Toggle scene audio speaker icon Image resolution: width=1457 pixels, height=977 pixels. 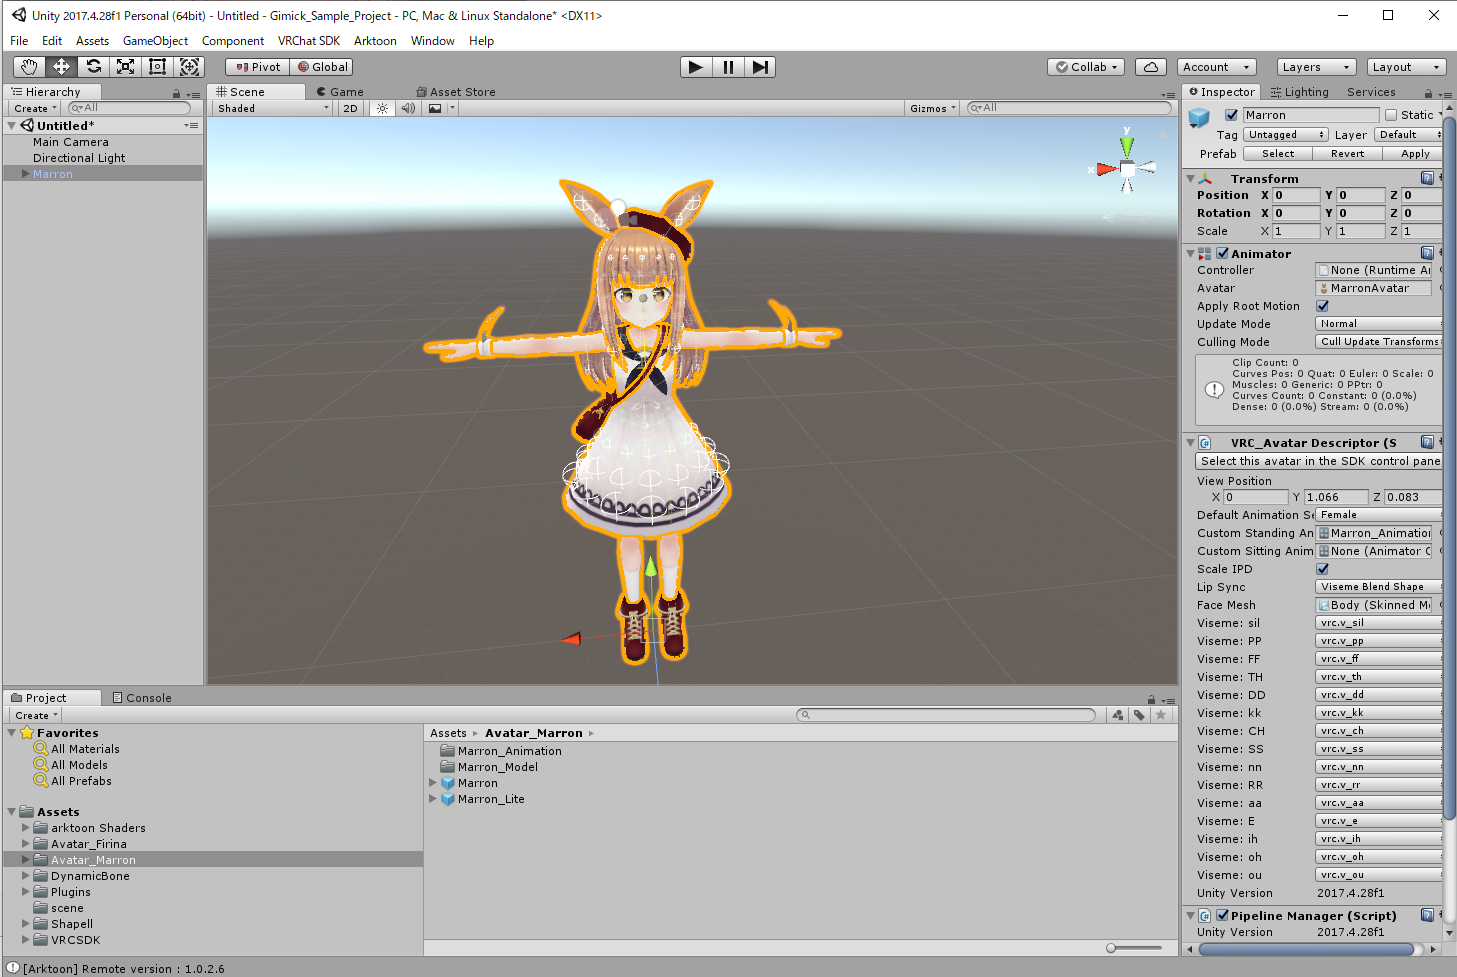point(408,108)
